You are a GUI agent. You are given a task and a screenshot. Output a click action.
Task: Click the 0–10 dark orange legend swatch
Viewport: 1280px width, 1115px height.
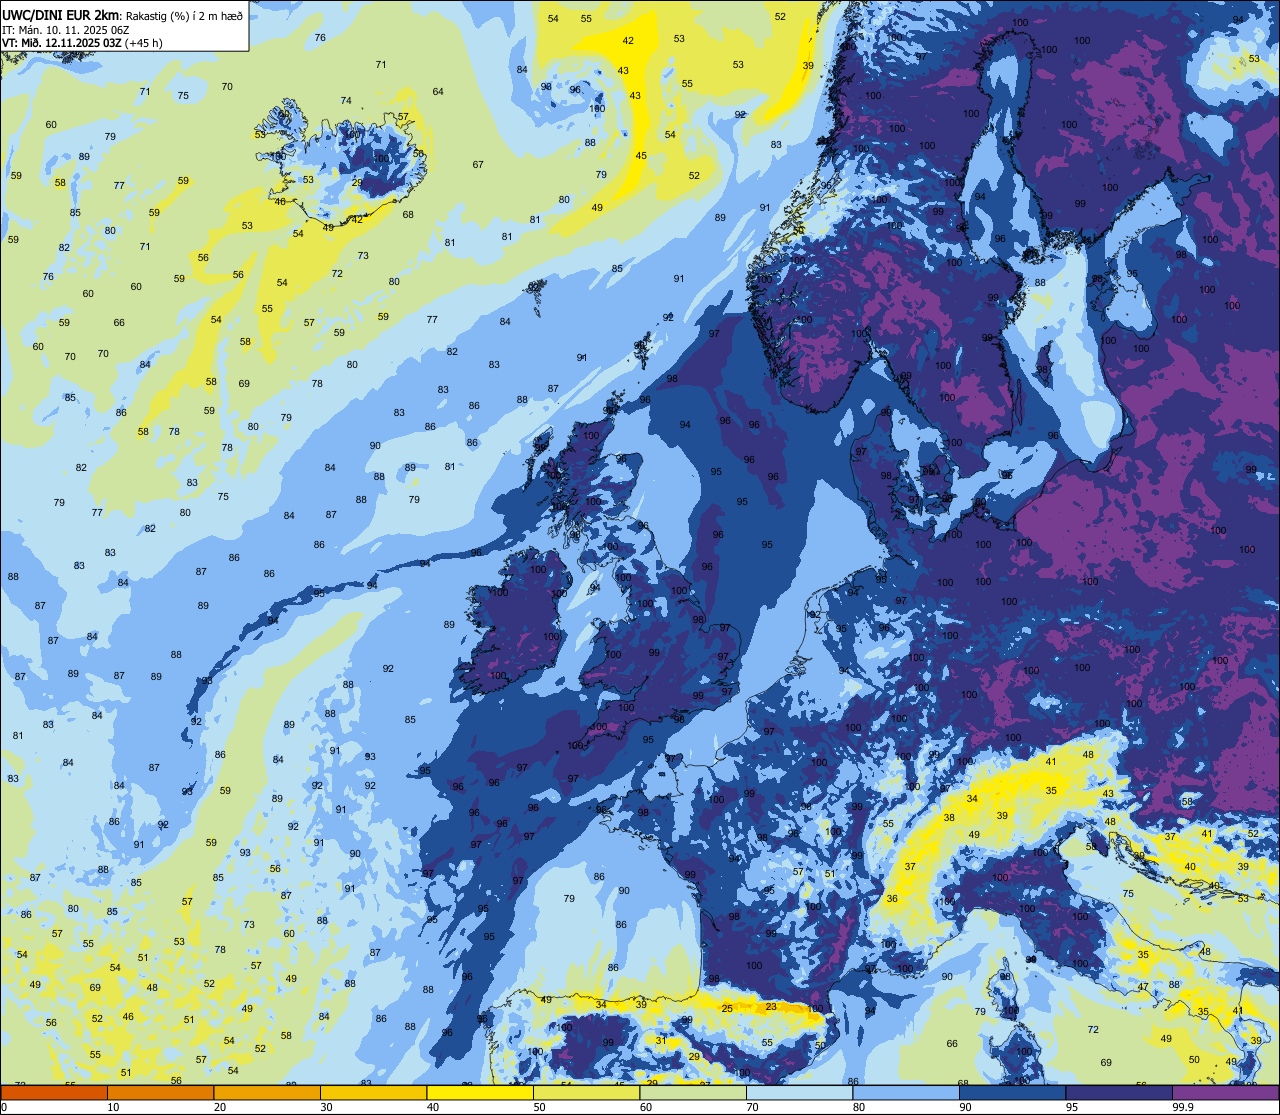coord(54,1092)
